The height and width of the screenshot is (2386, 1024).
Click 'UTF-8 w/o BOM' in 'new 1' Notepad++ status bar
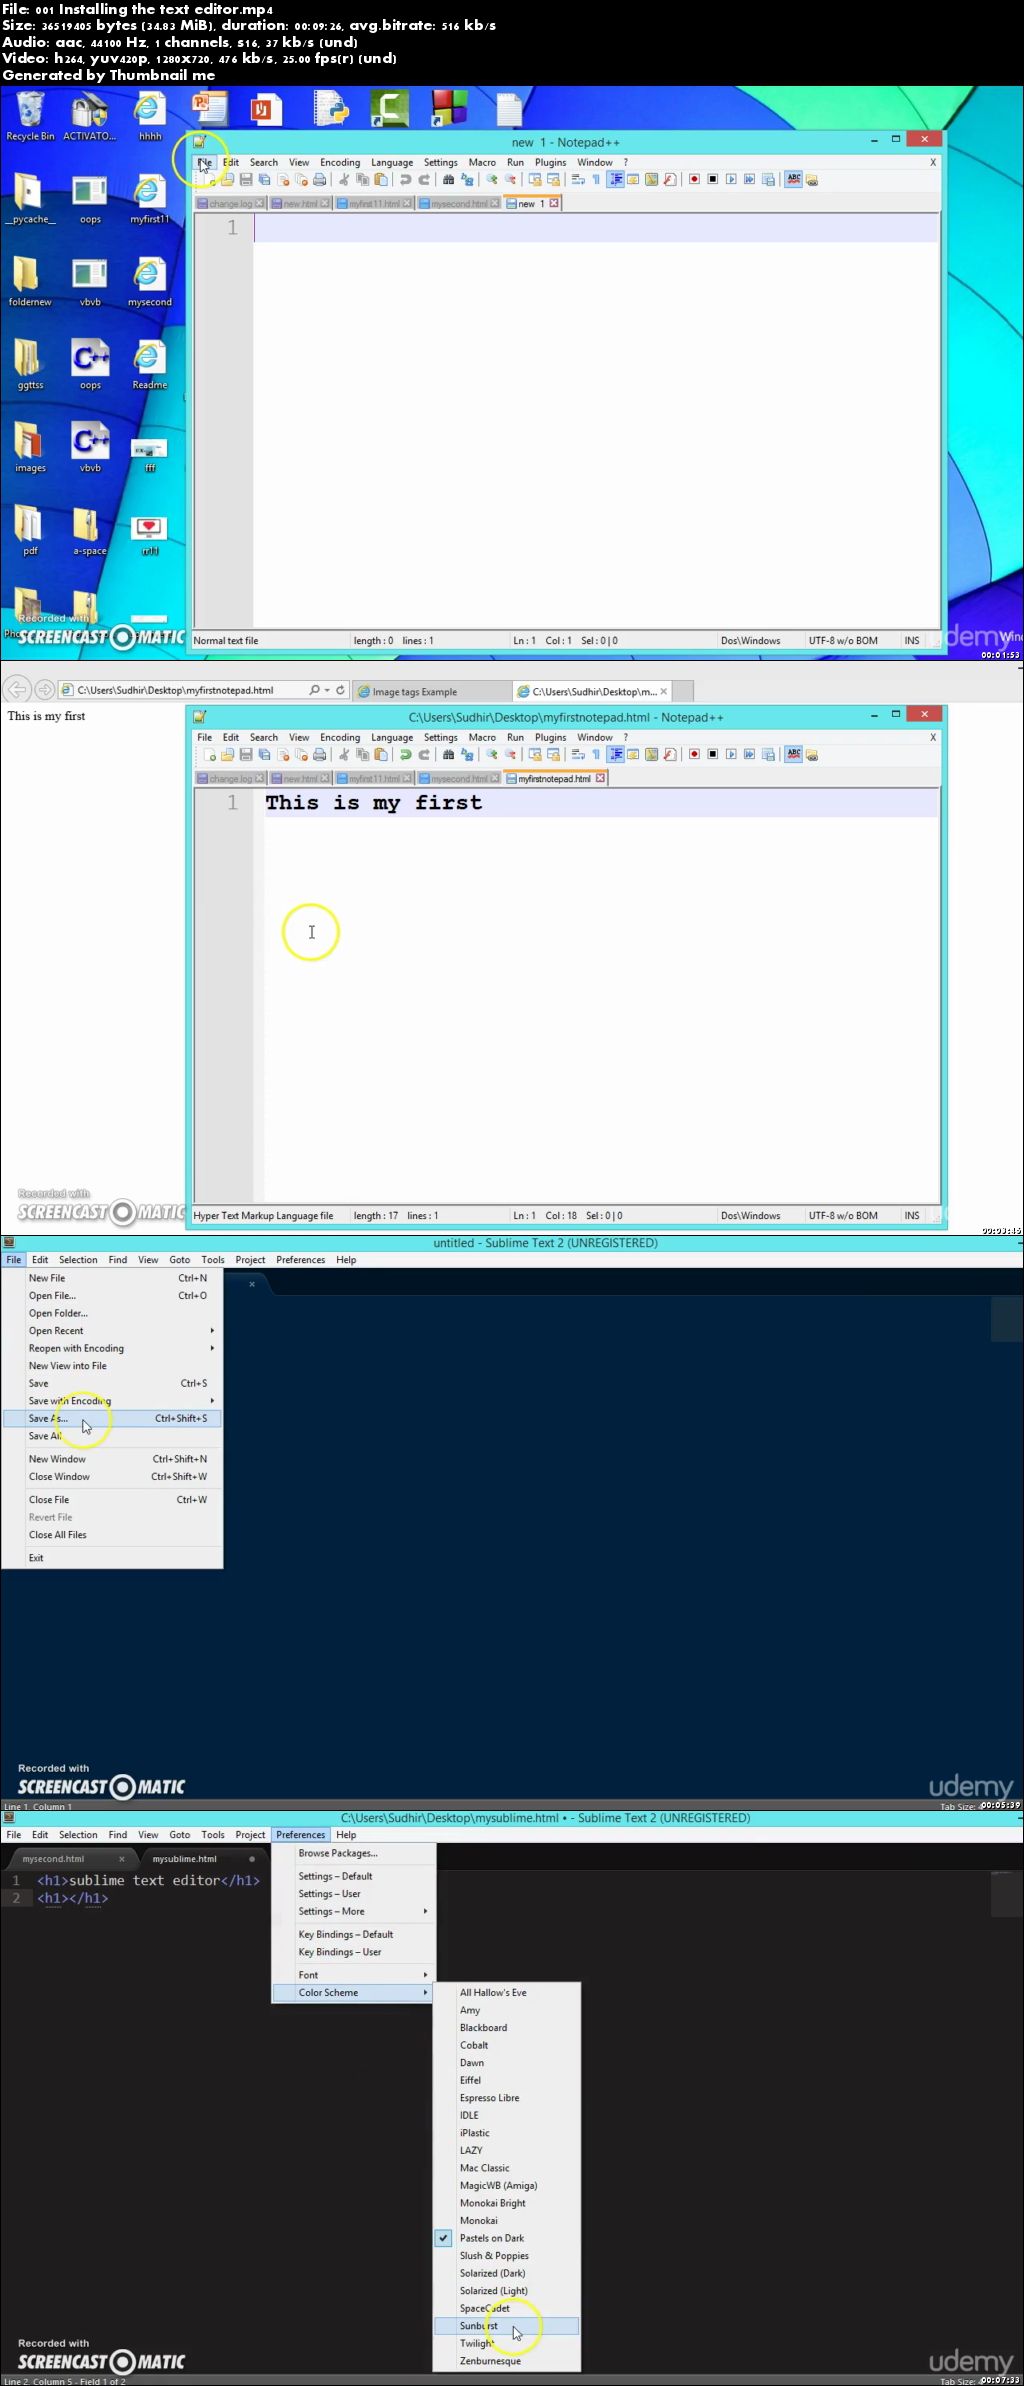tap(843, 641)
